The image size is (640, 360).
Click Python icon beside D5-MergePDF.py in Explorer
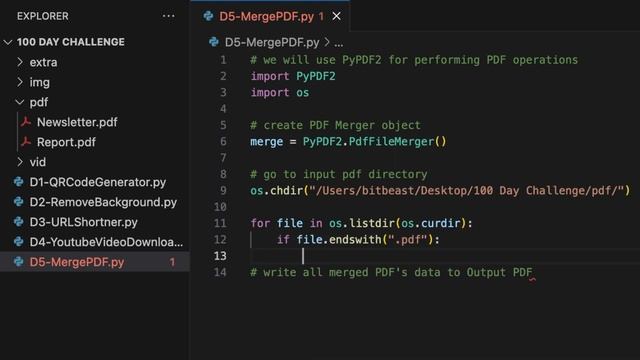tap(19, 262)
